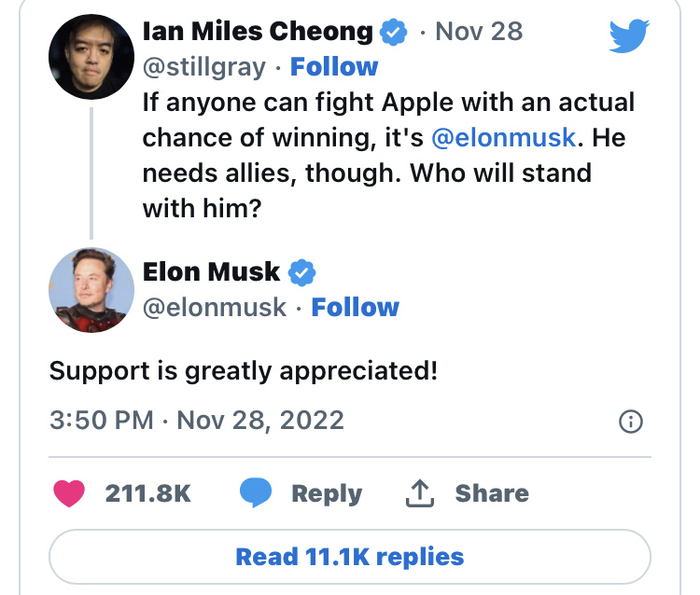Follow the @elonmusk account
Viewport: 700px width, 595px height.
pyautogui.click(x=355, y=307)
